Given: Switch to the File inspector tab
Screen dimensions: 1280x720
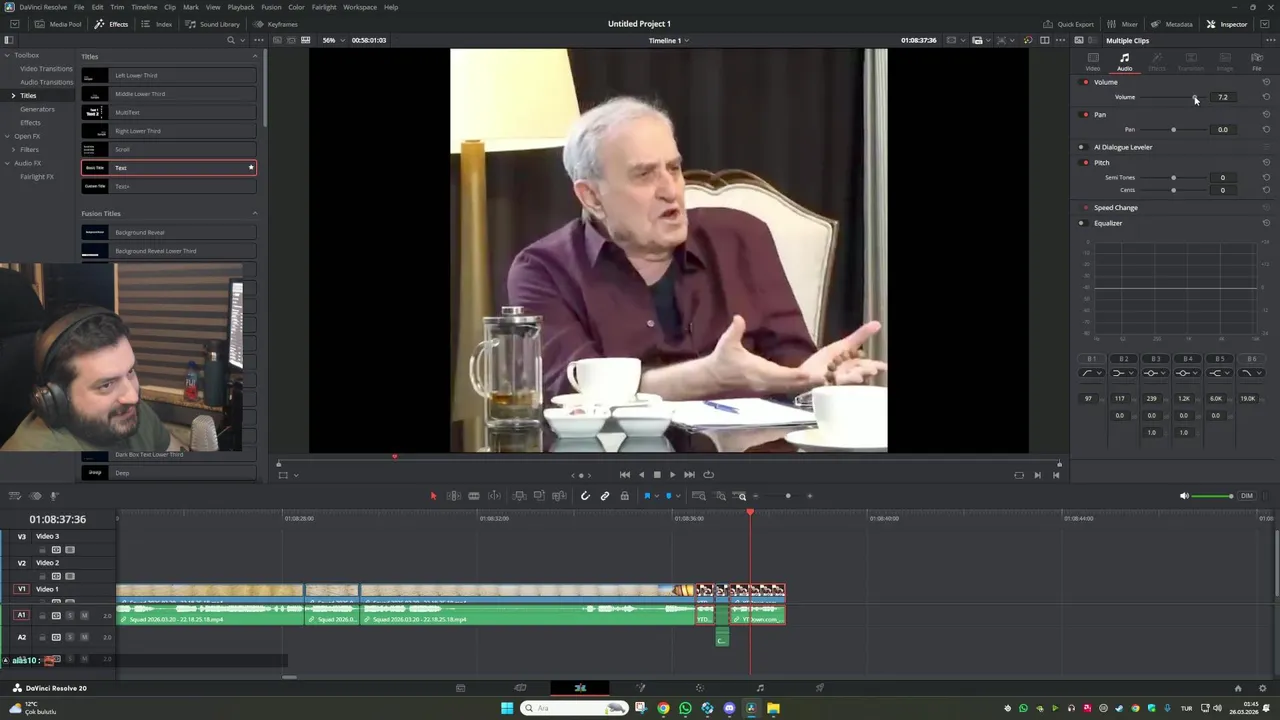Looking at the screenshot, I should pyautogui.click(x=1257, y=62).
